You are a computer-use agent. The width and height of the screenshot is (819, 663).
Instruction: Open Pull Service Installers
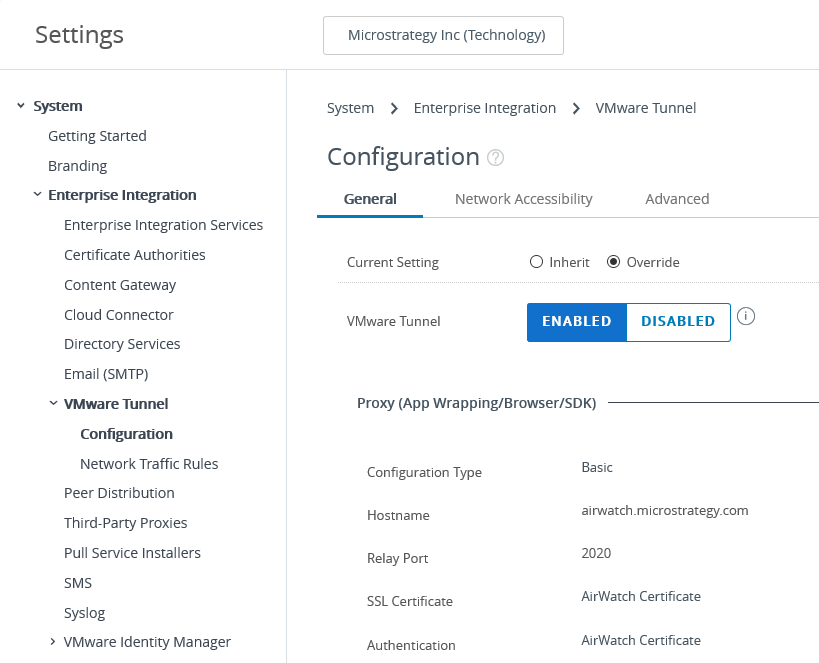pos(132,553)
